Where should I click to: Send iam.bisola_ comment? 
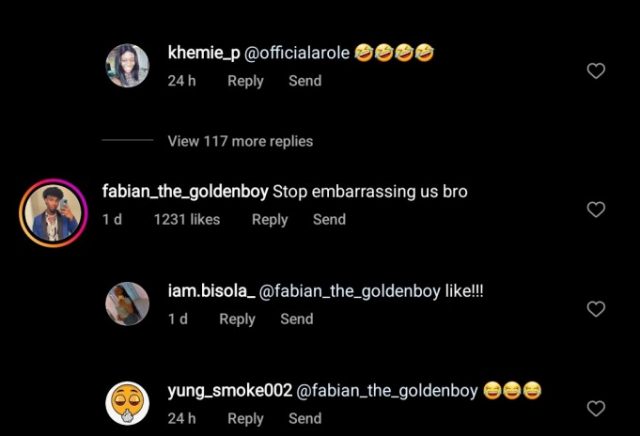pos(297,319)
